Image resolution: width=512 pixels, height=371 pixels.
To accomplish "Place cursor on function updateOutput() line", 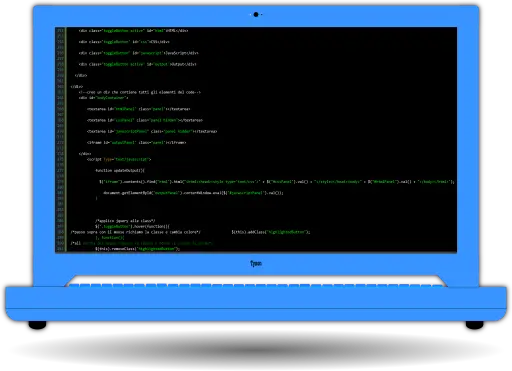I will 120,171.
